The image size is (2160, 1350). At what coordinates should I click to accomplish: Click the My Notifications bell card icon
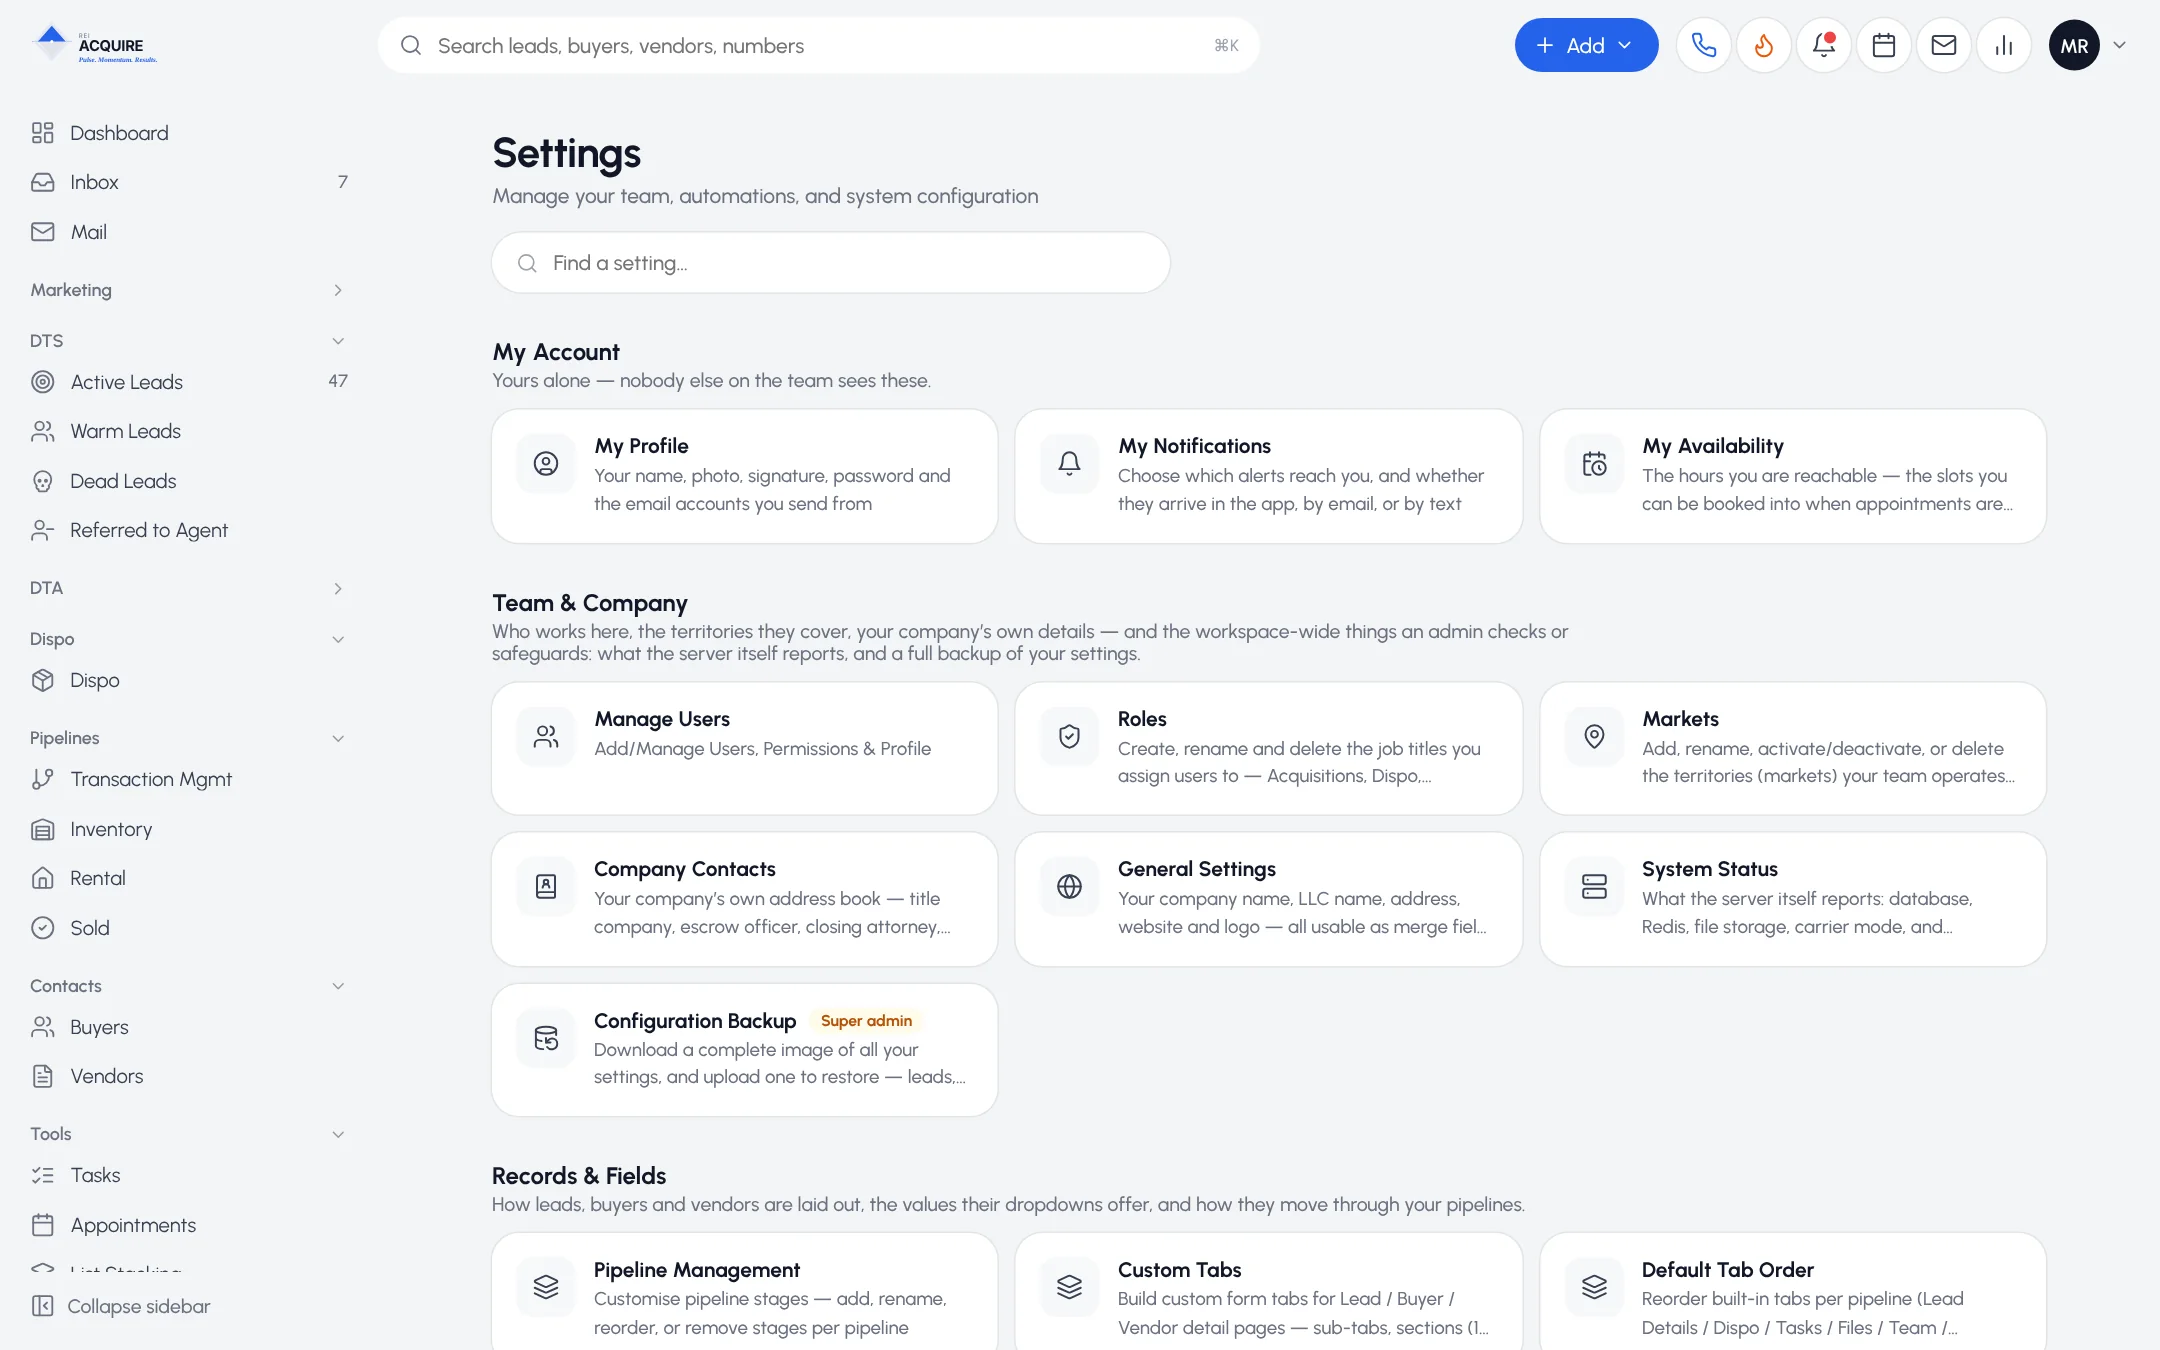click(x=1069, y=464)
